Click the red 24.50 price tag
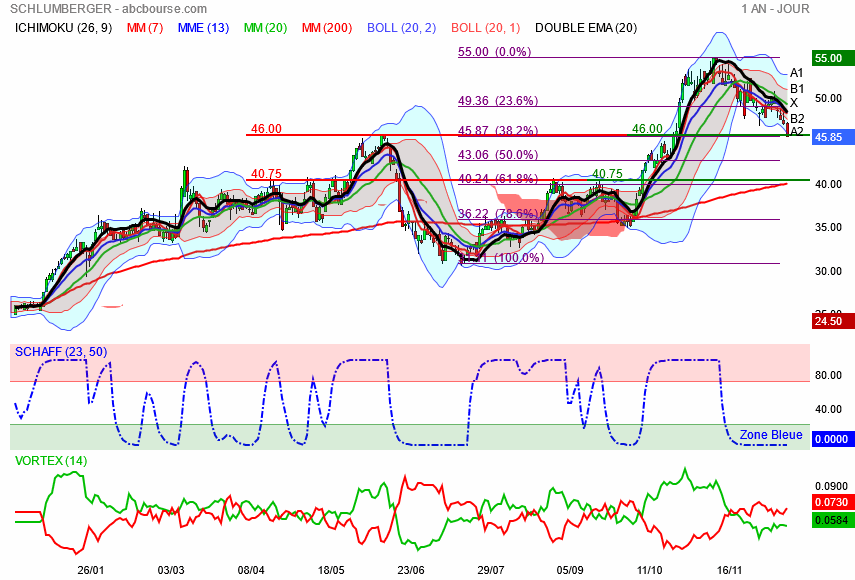The image size is (855, 580). tap(832, 321)
